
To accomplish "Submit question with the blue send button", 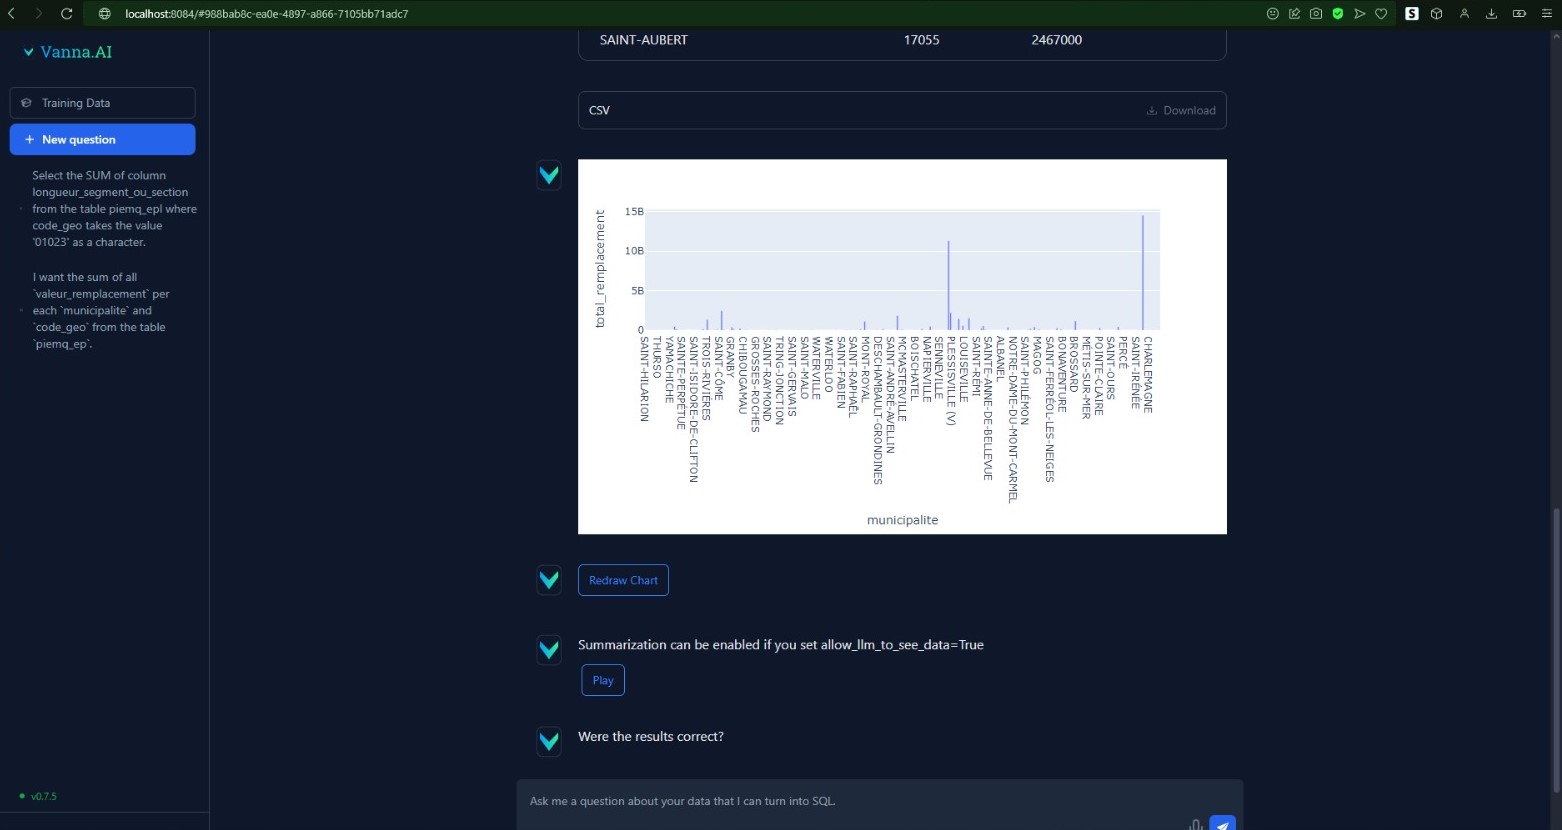I will pyautogui.click(x=1222, y=824).
